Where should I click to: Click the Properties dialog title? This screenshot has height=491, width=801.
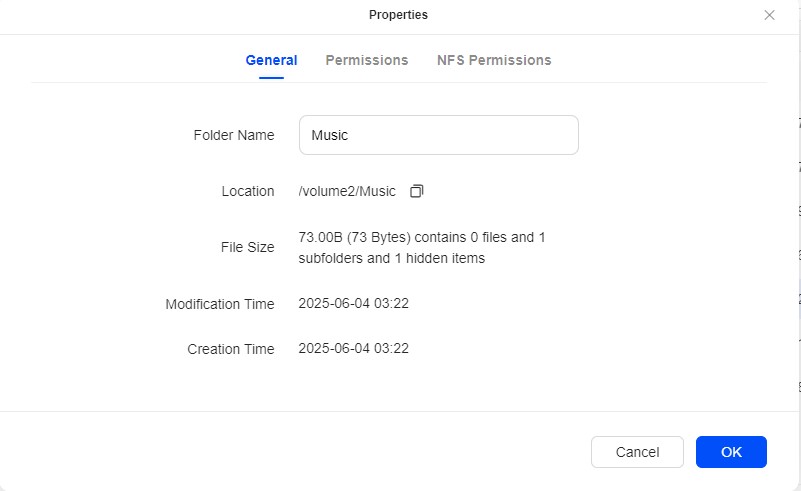click(x=398, y=15)
